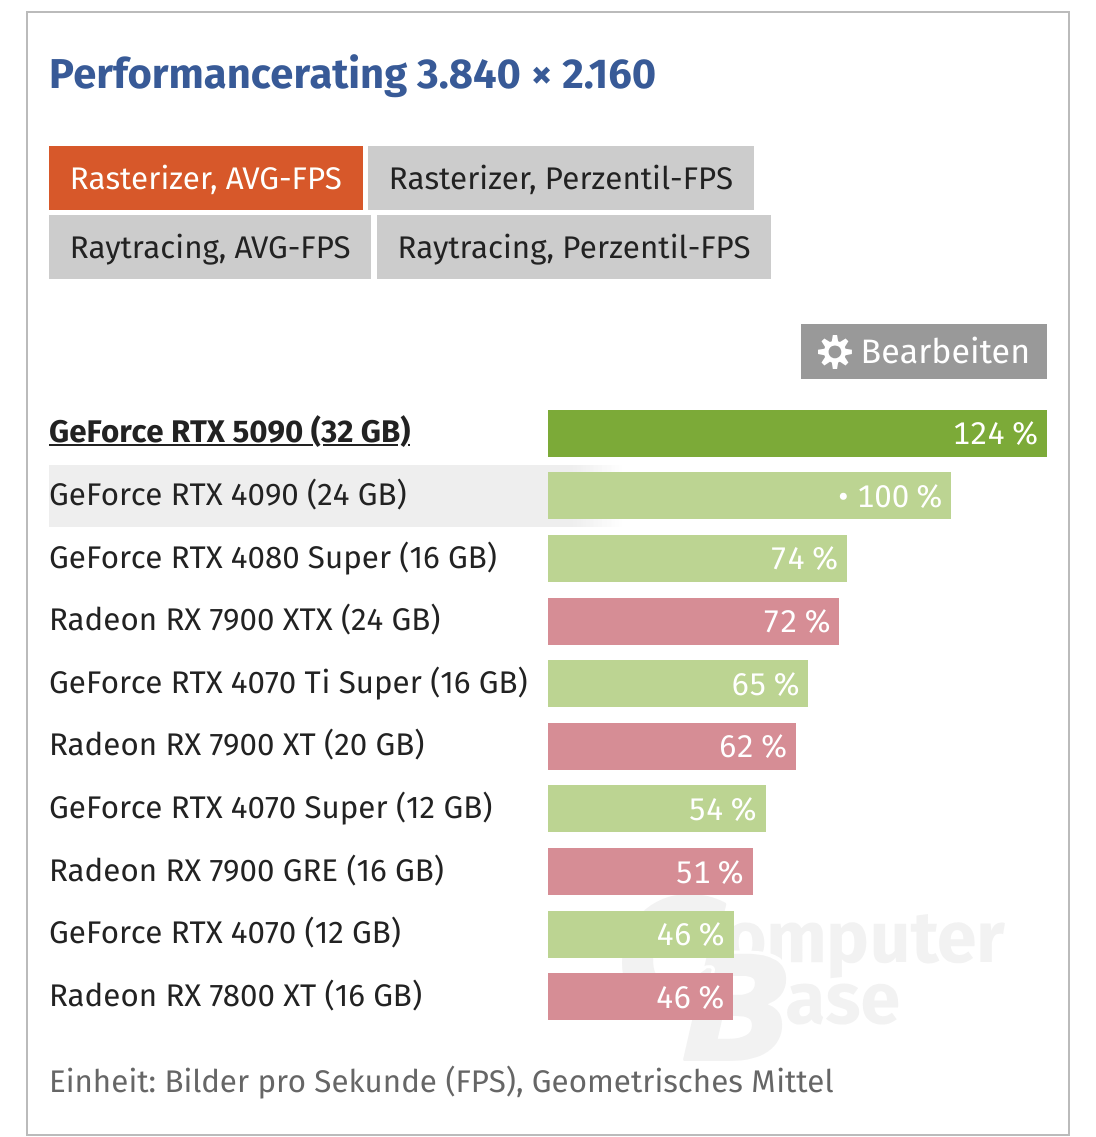Switch to Rasterizer, Perzentil-FPS tab

561,178
